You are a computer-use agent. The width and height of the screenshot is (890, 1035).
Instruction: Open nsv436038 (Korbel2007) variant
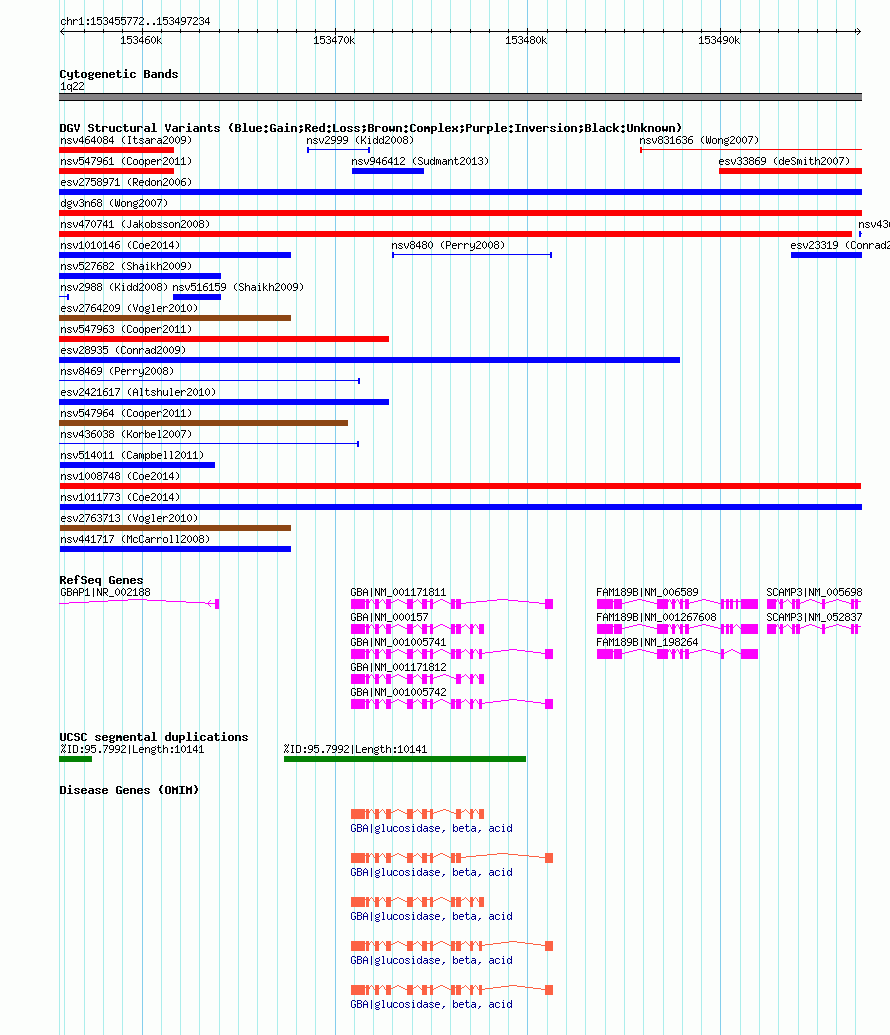pyautogui.click(x=209, y=444)
